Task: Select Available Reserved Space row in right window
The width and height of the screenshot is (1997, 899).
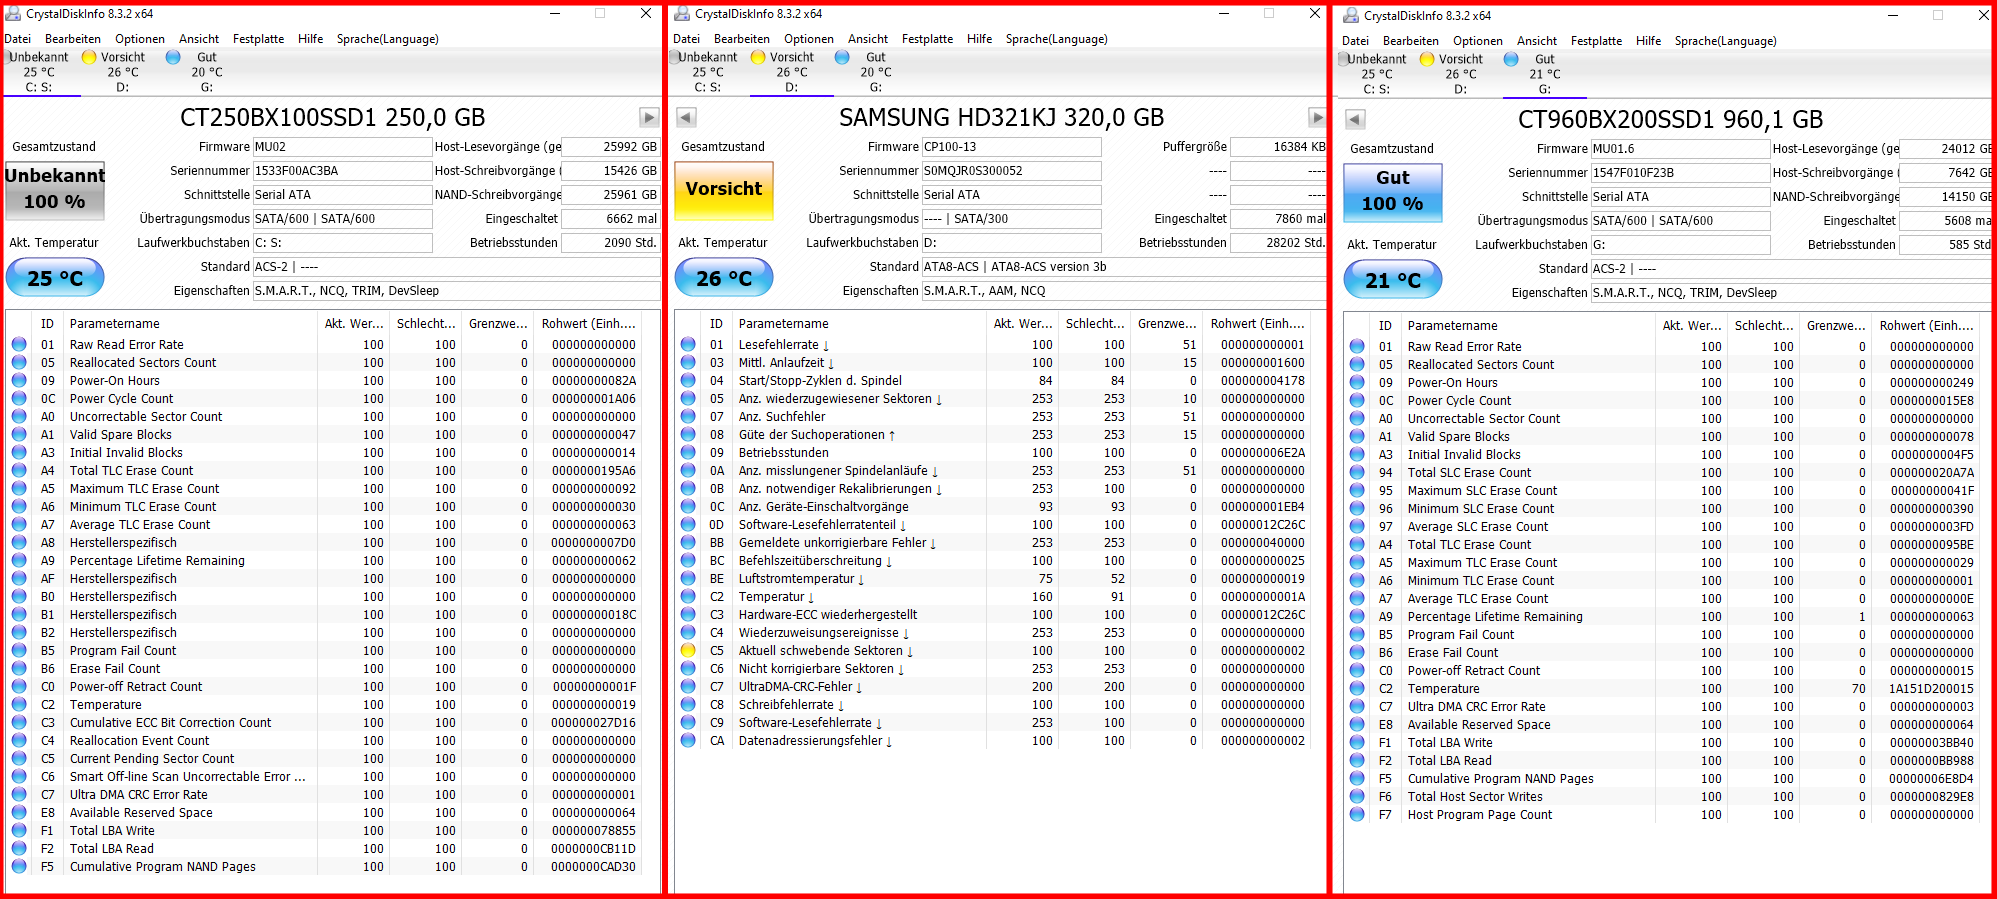Action: tap(1663, 724)
